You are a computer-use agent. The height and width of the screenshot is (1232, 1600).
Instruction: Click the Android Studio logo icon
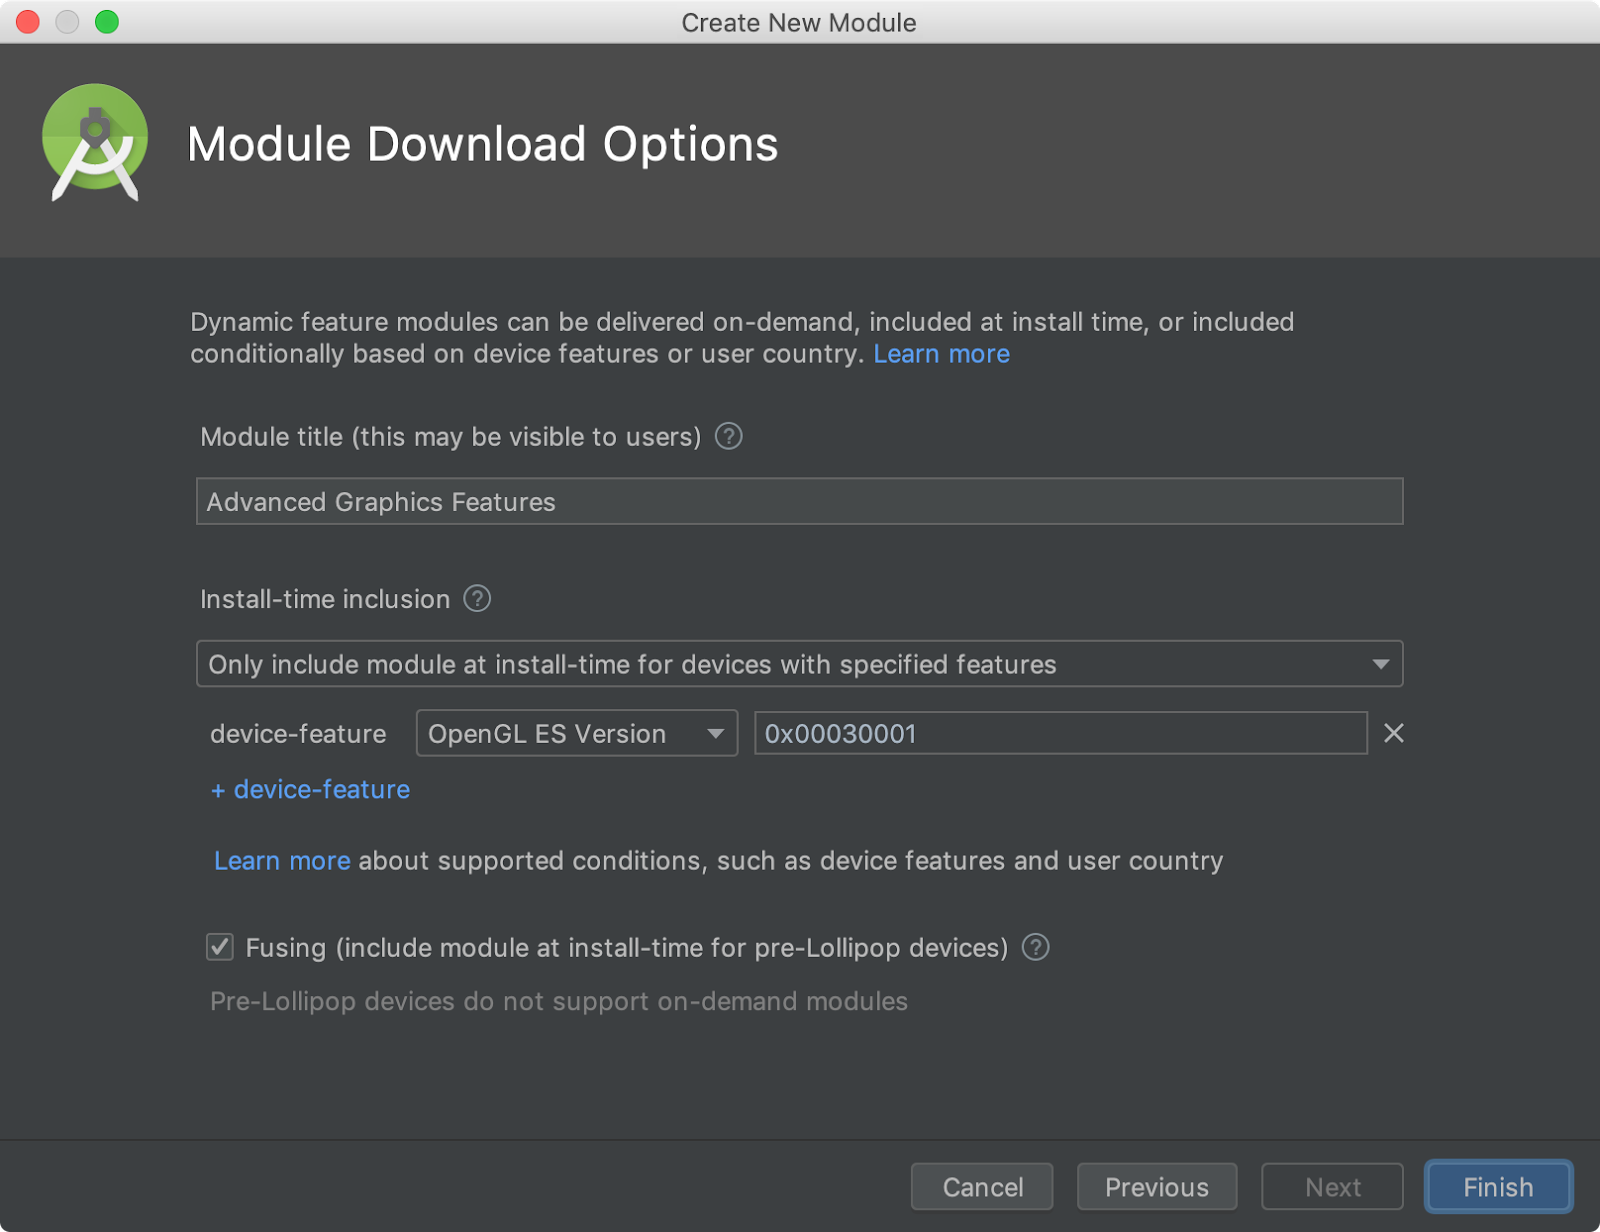pyautogui.click(x=95, y=142)
